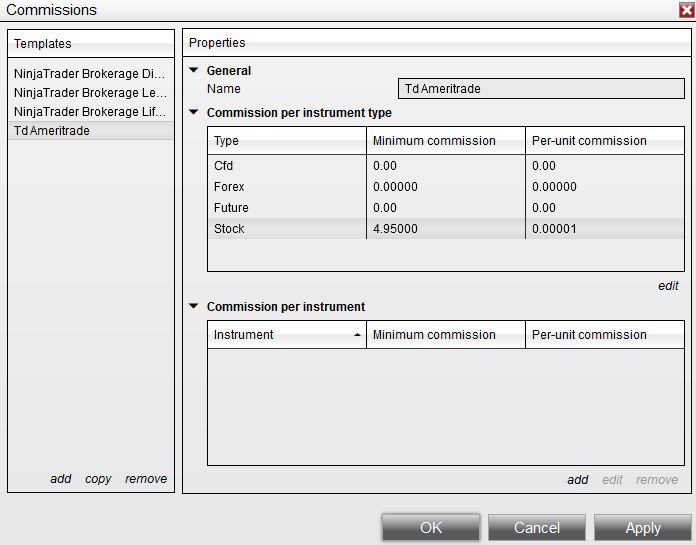This screenshot has height=545, width=696.
Task: Click the Properties panel header
Action: (x=437, y=43)
